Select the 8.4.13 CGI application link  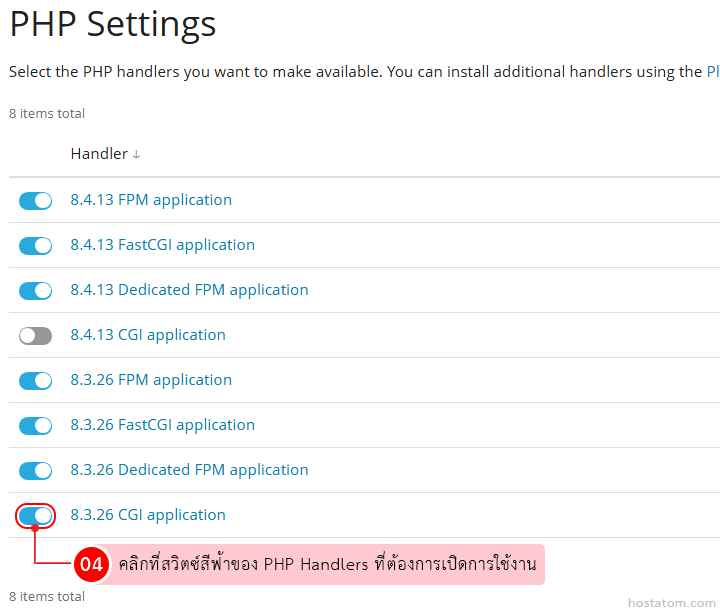(x=148, y=335)
